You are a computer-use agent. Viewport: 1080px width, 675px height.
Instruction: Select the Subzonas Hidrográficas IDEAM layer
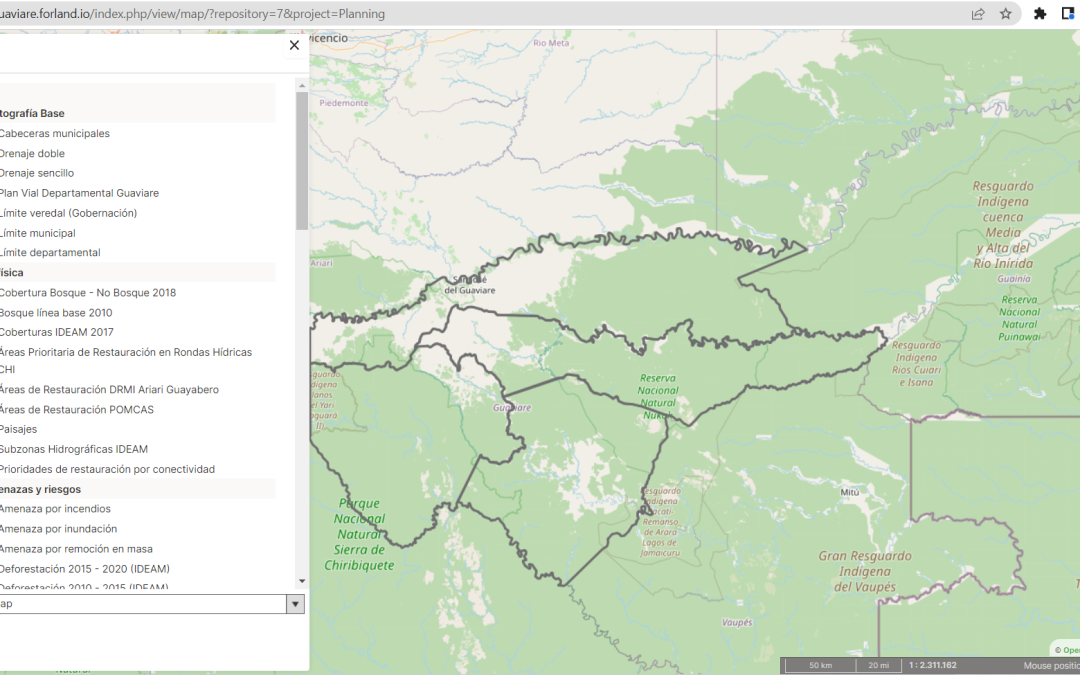(74, 449)
